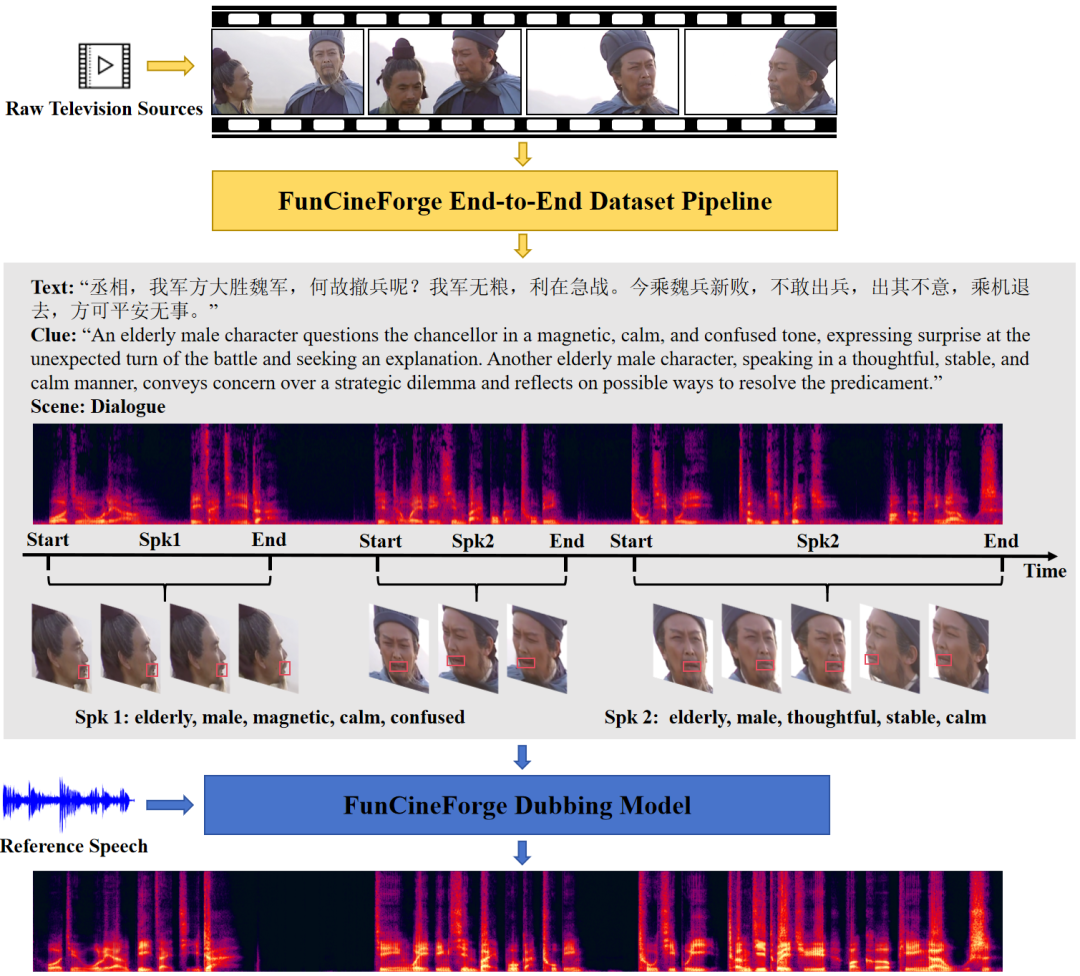The image size is (1080, 976).
Task: Click the blue reference speech waveform
Action: tap(68, 802)
